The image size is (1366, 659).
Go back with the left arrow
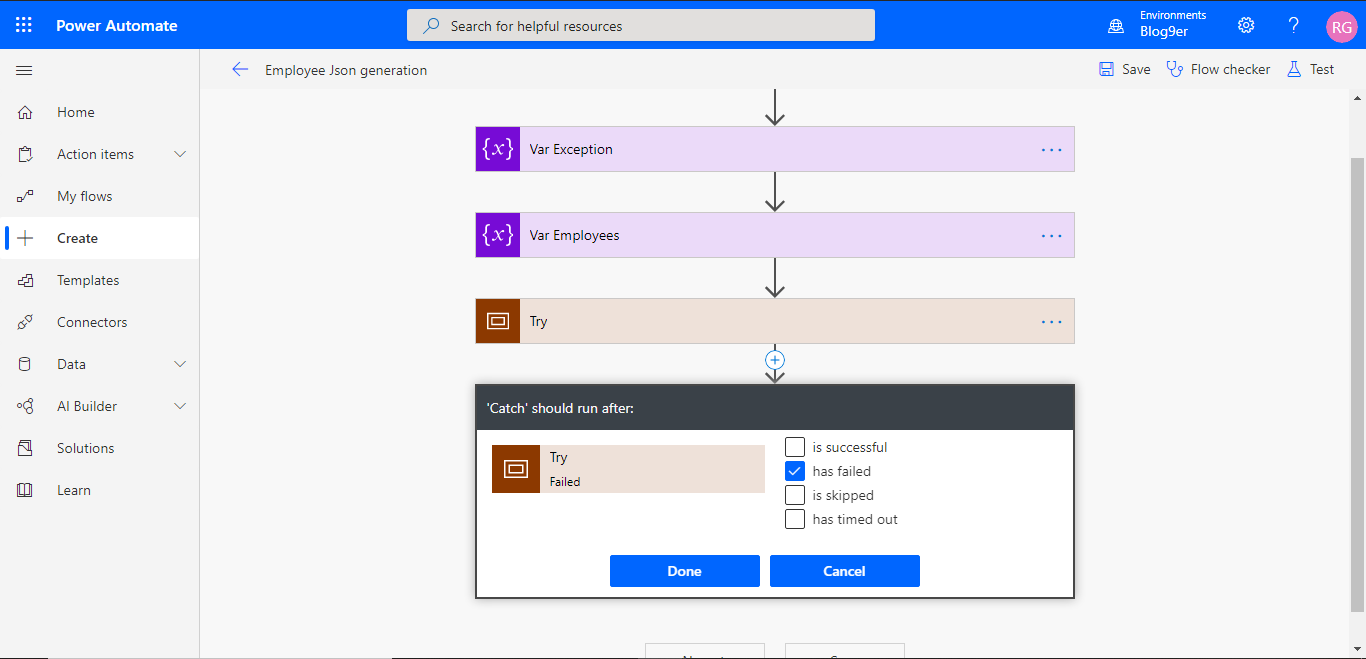point(240,69)
